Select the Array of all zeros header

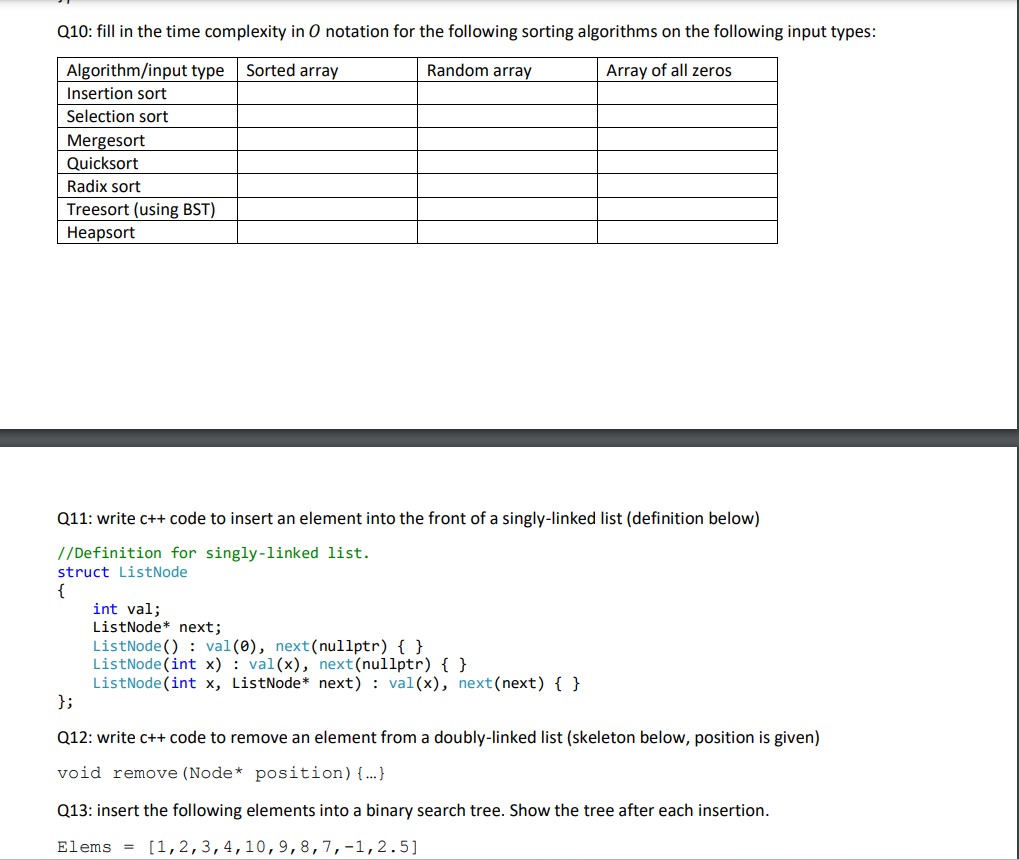tap(666, 70)
